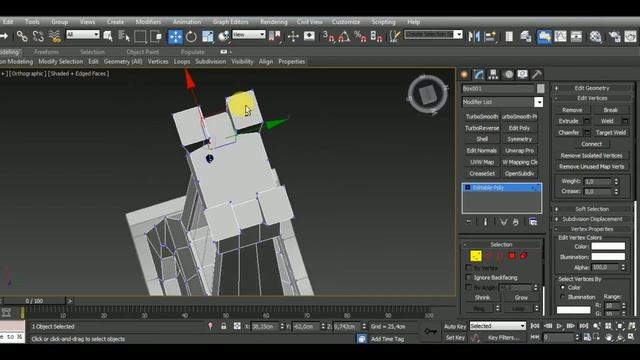Toggle the selection lock icon
The height and width of the screenshot is (360, 640).
pos(224,326)
